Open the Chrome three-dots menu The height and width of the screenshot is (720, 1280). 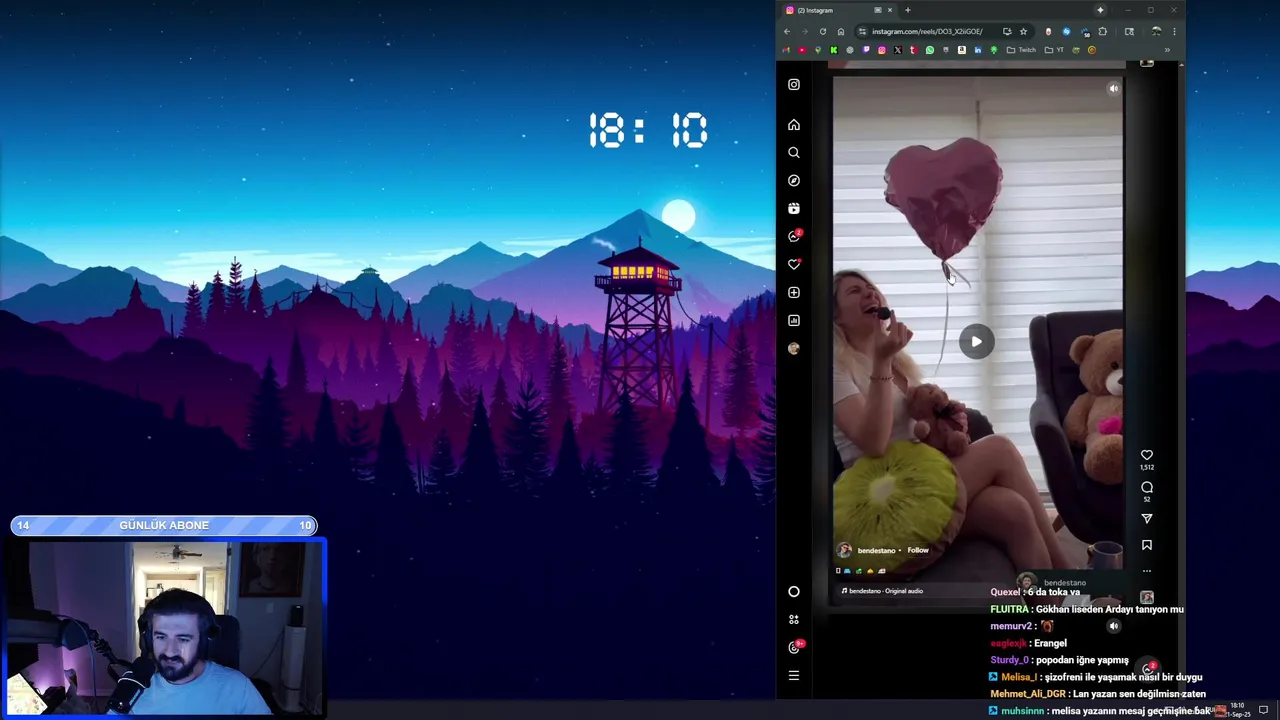[1174, 31]
